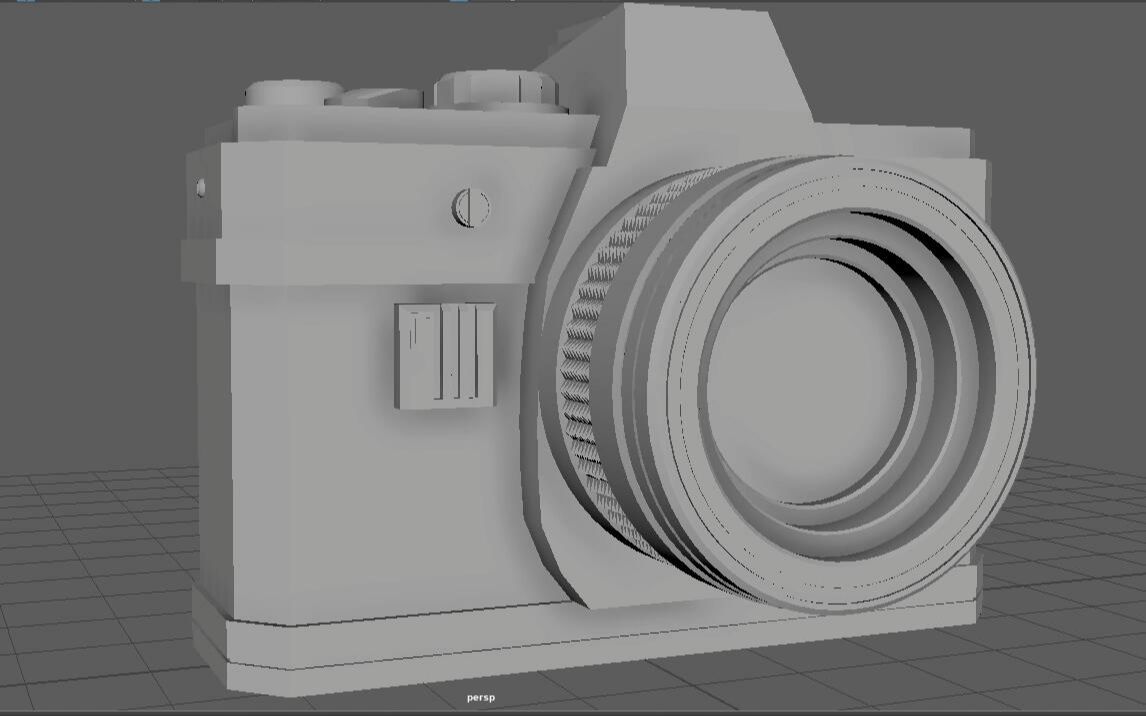Select the front lens glass of the model

pyautogui.click(x=808, y=380)
